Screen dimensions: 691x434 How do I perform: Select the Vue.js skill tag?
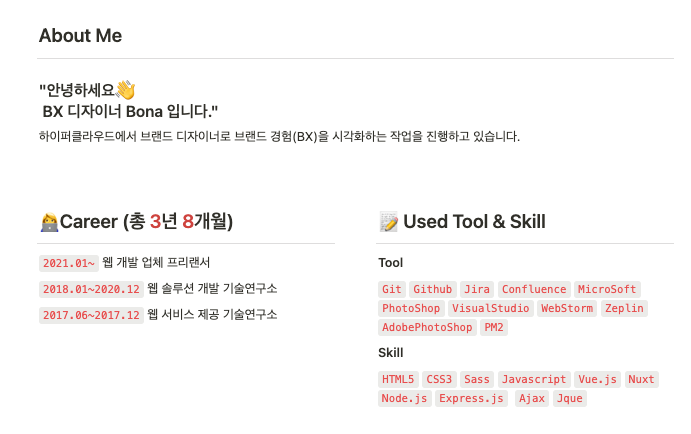[x=598, y=379]
